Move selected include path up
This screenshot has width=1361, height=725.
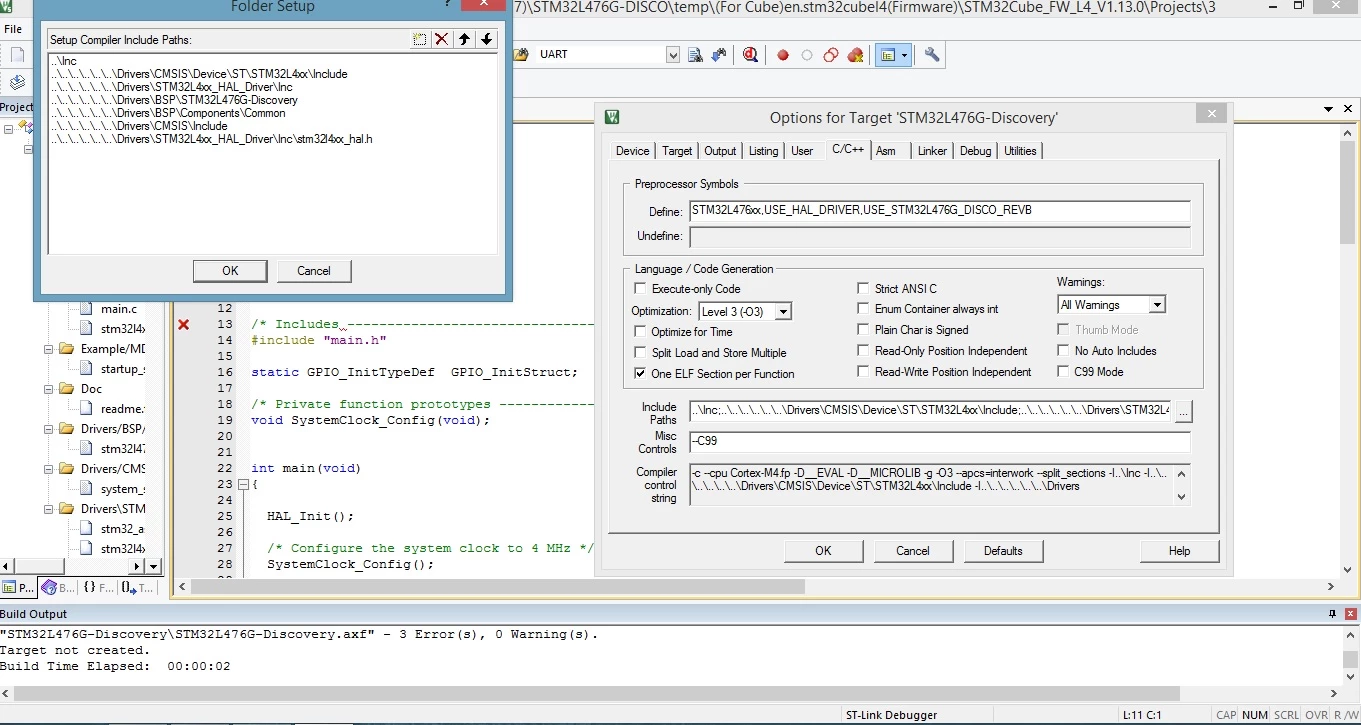(464, 39)
